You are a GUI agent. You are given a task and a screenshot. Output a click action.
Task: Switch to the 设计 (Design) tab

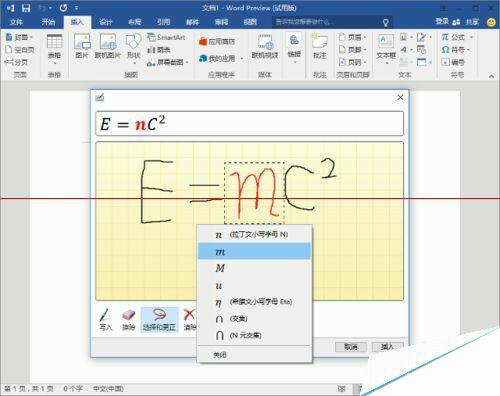[106, 22]
